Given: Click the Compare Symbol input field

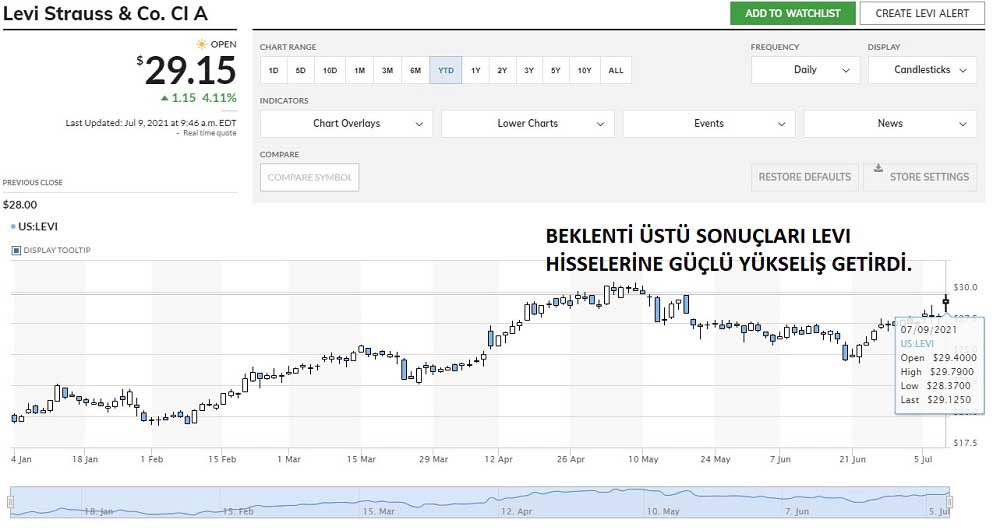Looking at the screenshot, I should (309, 177).
